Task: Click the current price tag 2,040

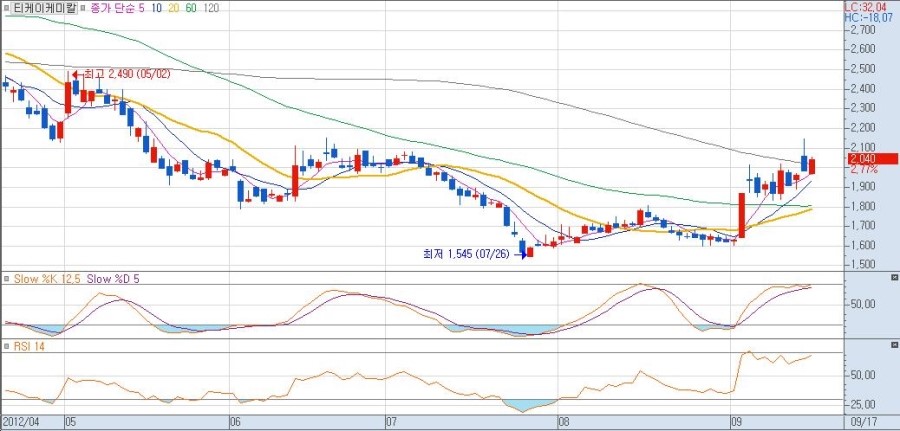Action: click(x=871, y=159)
